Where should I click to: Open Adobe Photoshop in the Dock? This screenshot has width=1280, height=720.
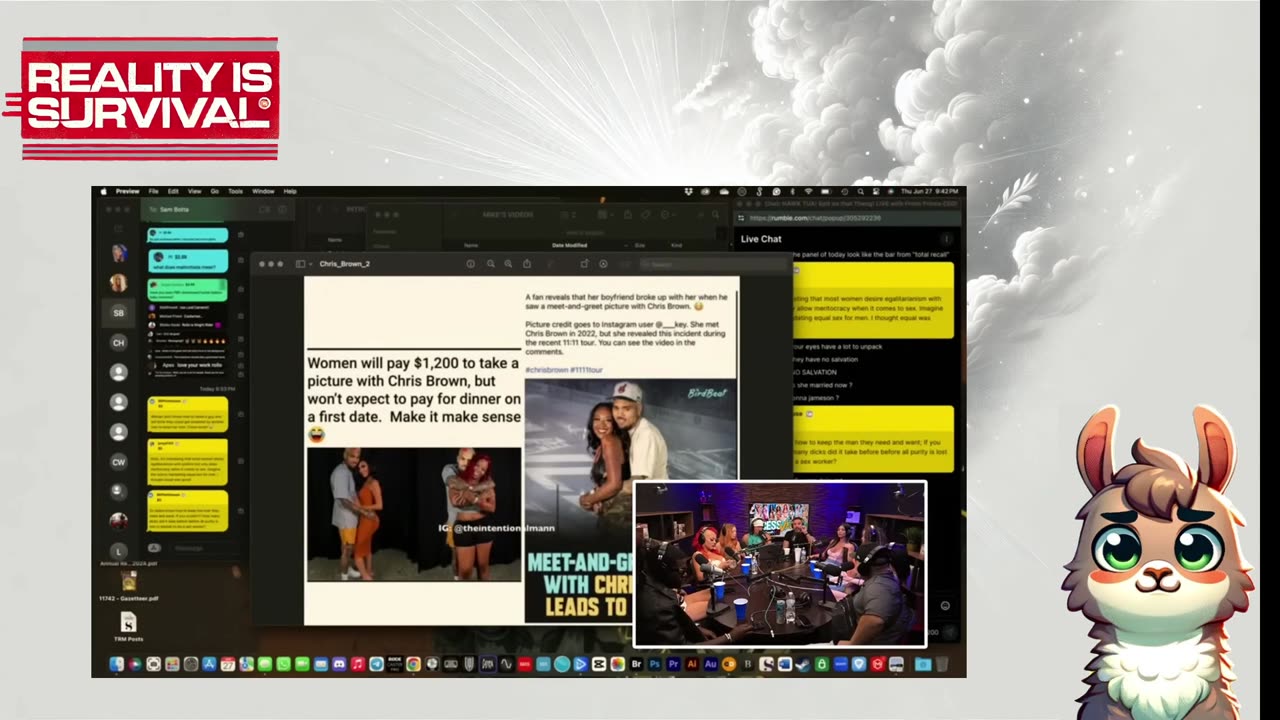(x=655, y=664)
